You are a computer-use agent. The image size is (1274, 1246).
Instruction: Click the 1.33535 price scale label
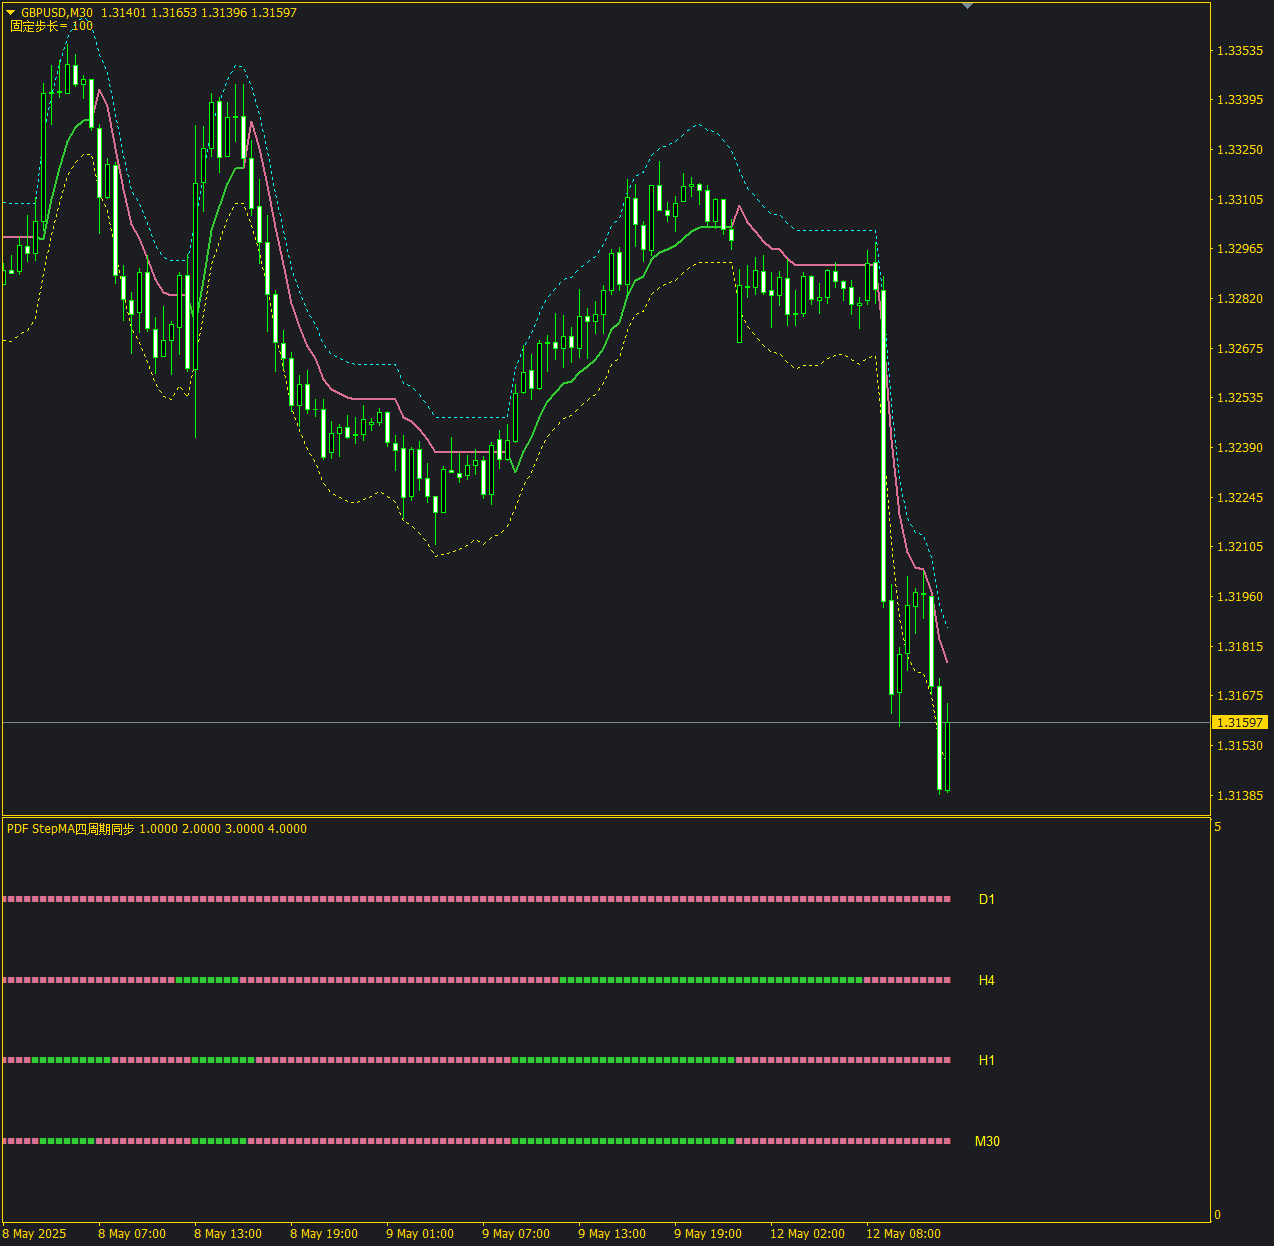1239,50
